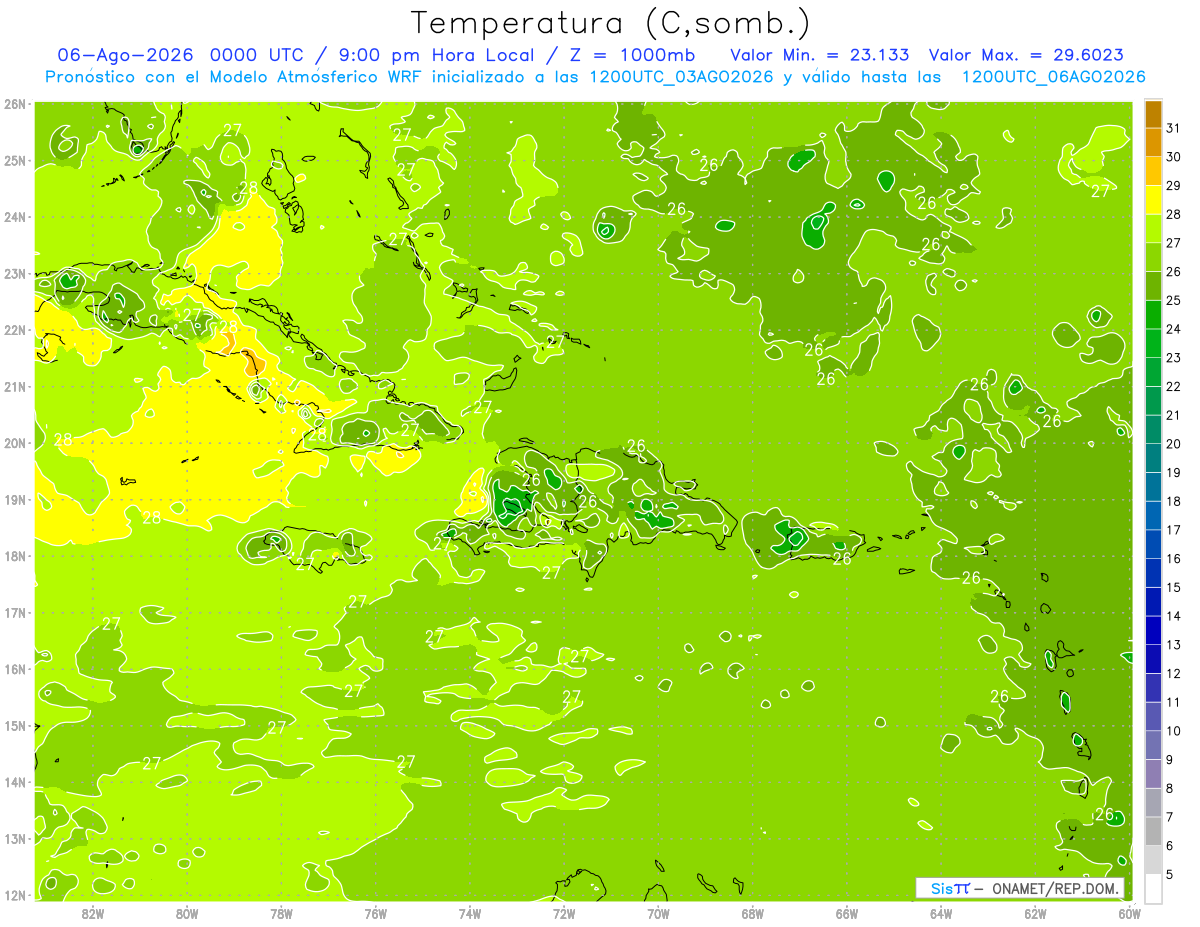
Task: Click the 26N latitude label
Action: 16,104
